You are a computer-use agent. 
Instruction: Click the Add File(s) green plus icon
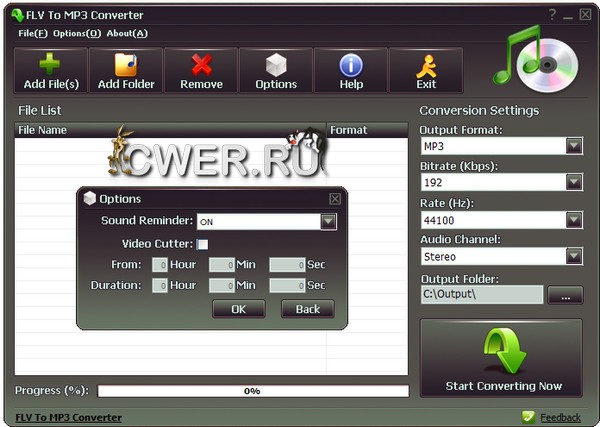[x=50, y=64]
